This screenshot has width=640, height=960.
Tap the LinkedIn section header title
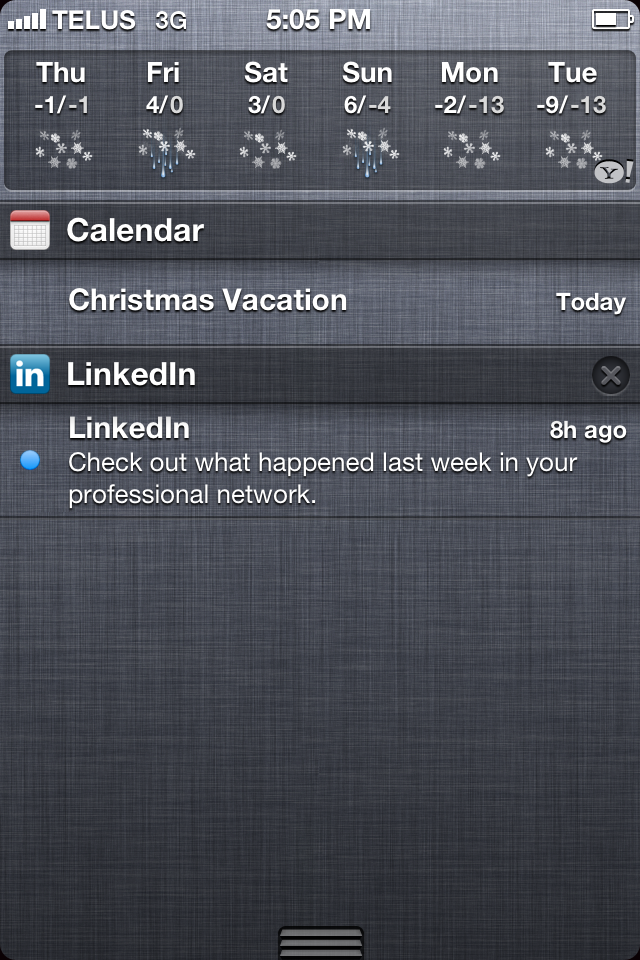131,375
